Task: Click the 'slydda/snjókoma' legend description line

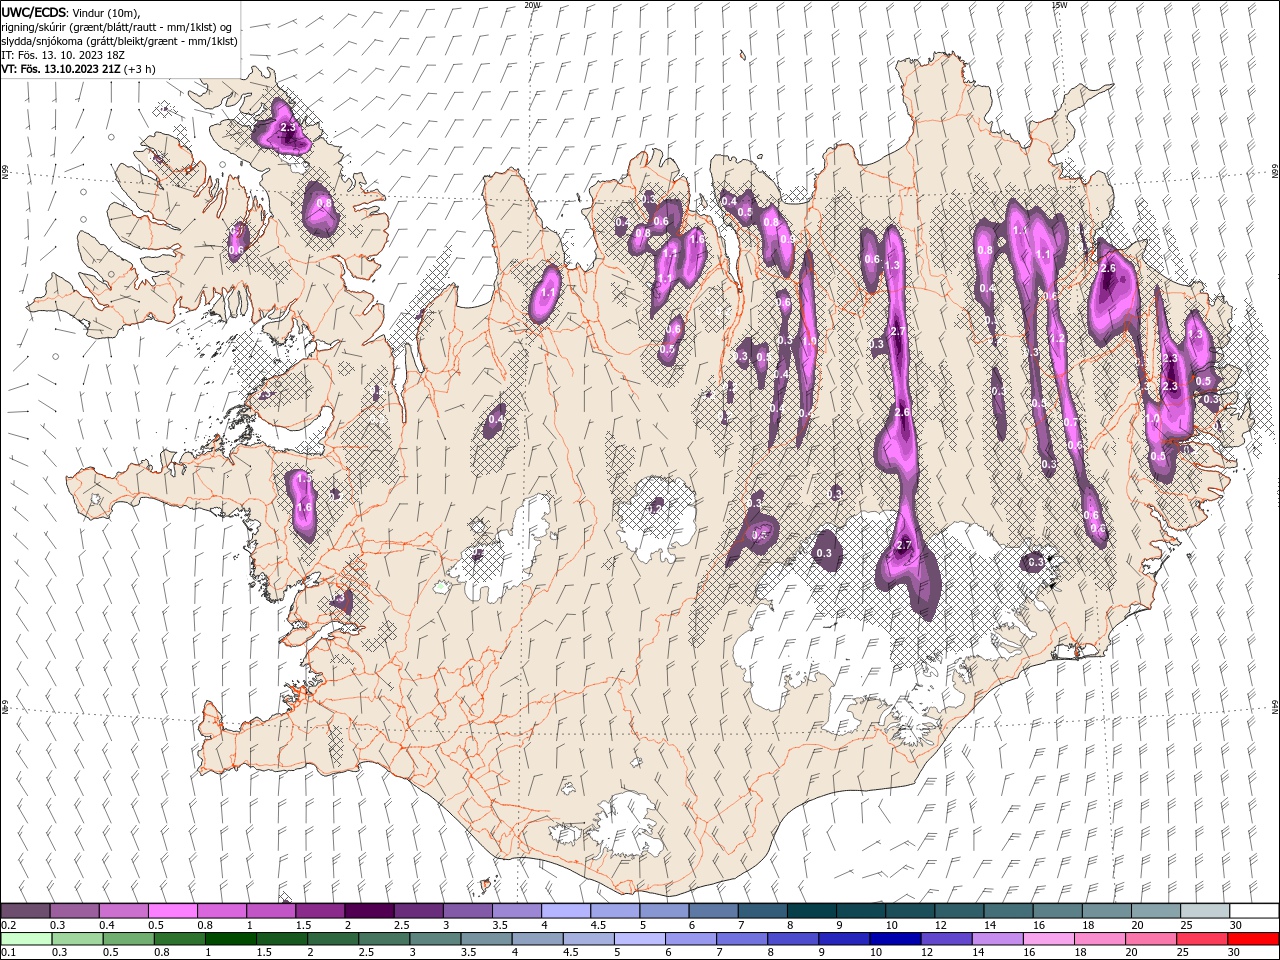Action: (x=119, y=41)
